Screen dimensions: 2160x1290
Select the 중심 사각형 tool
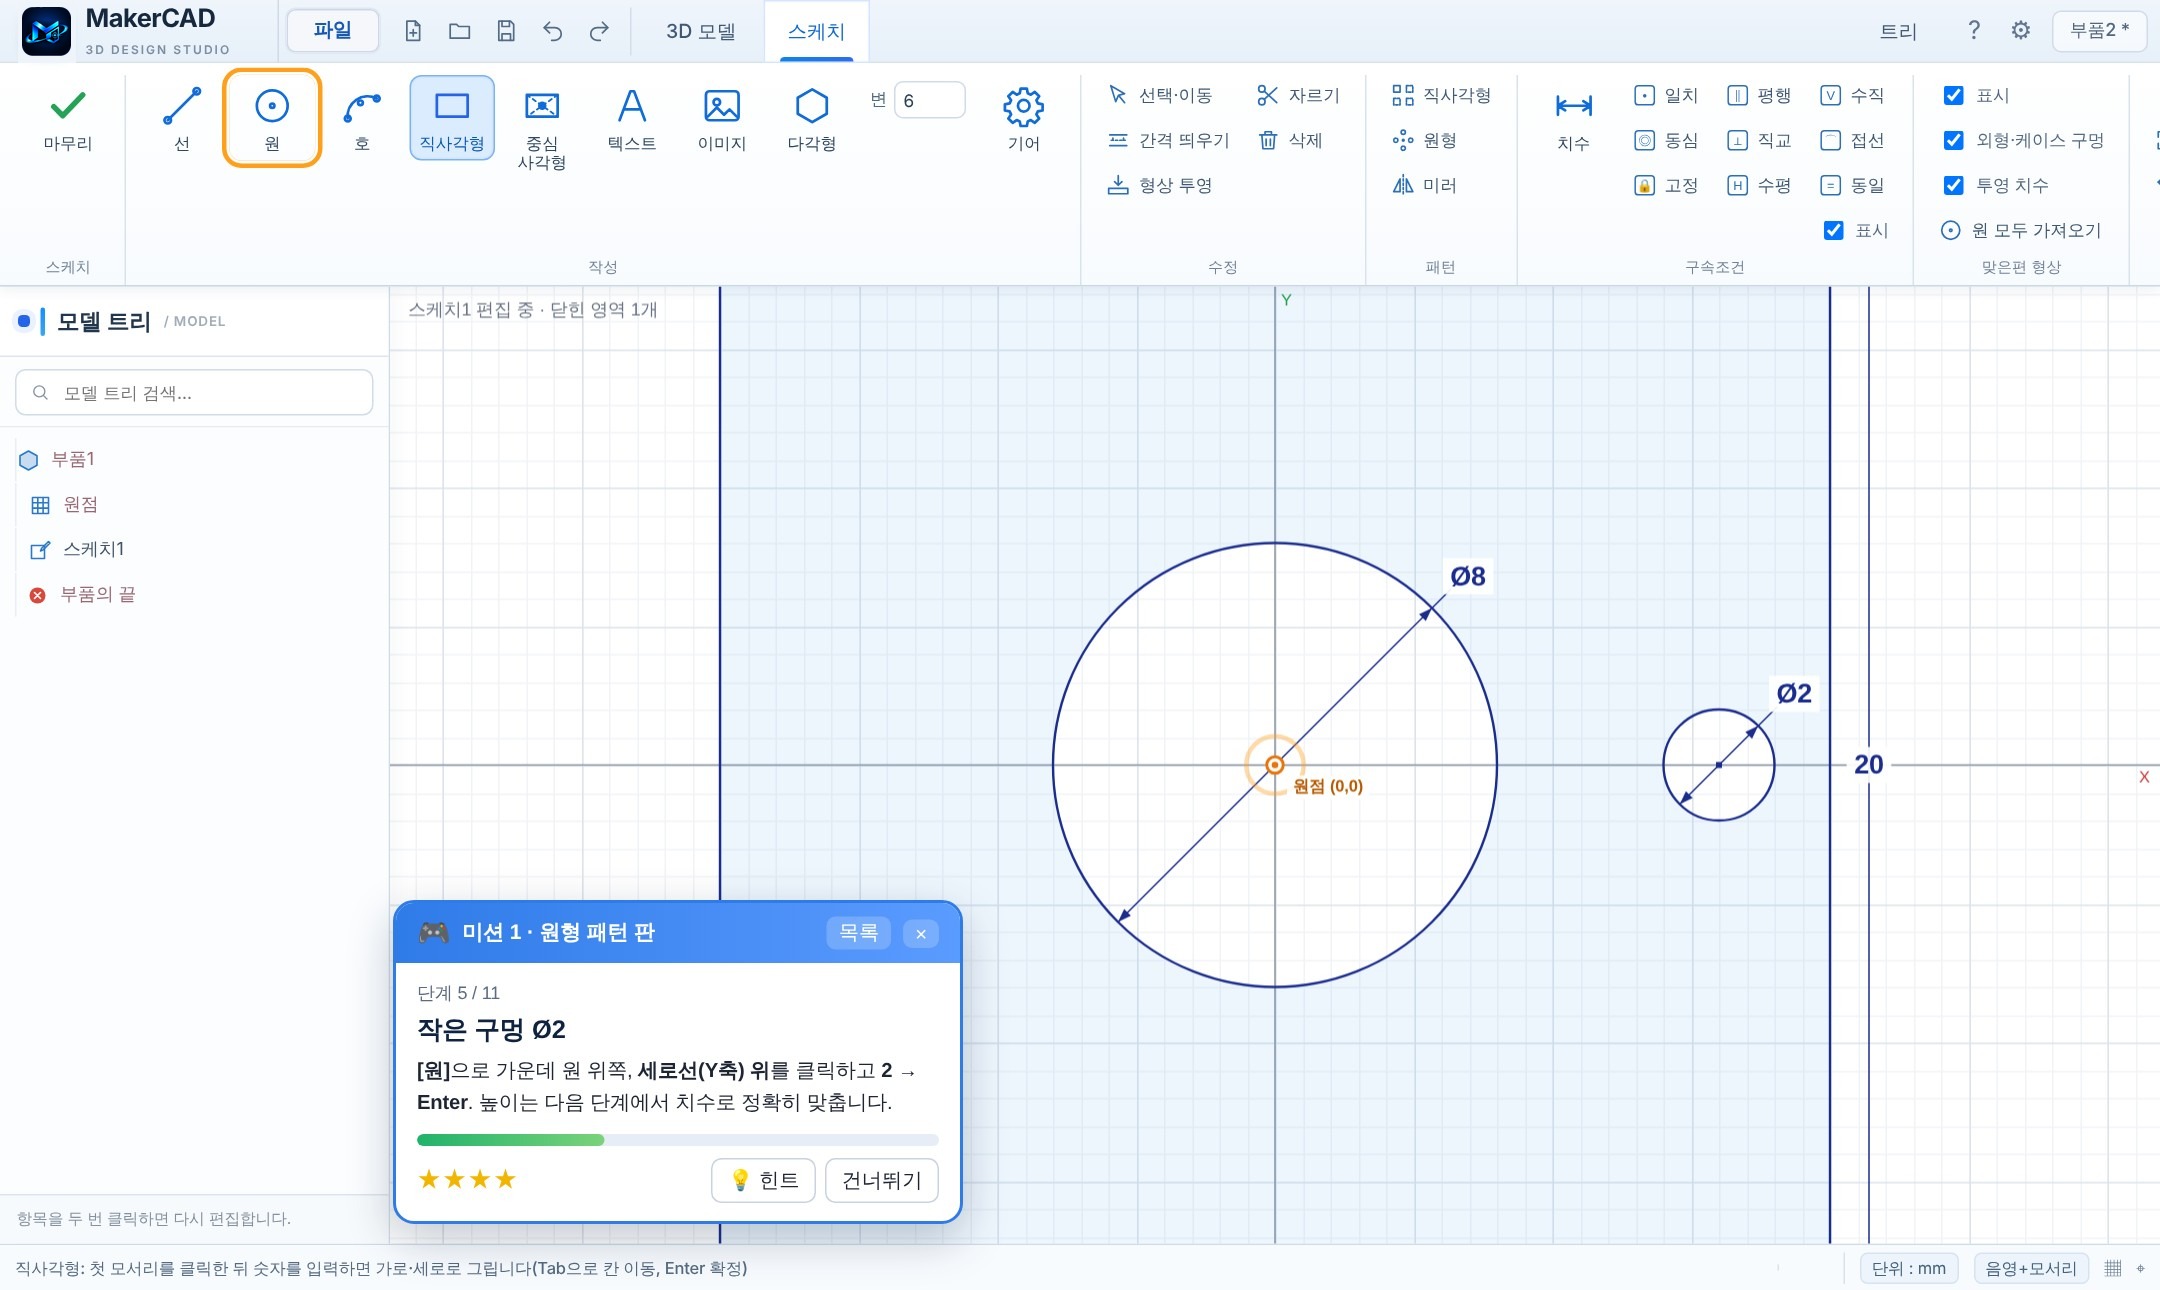click(542, 128)
